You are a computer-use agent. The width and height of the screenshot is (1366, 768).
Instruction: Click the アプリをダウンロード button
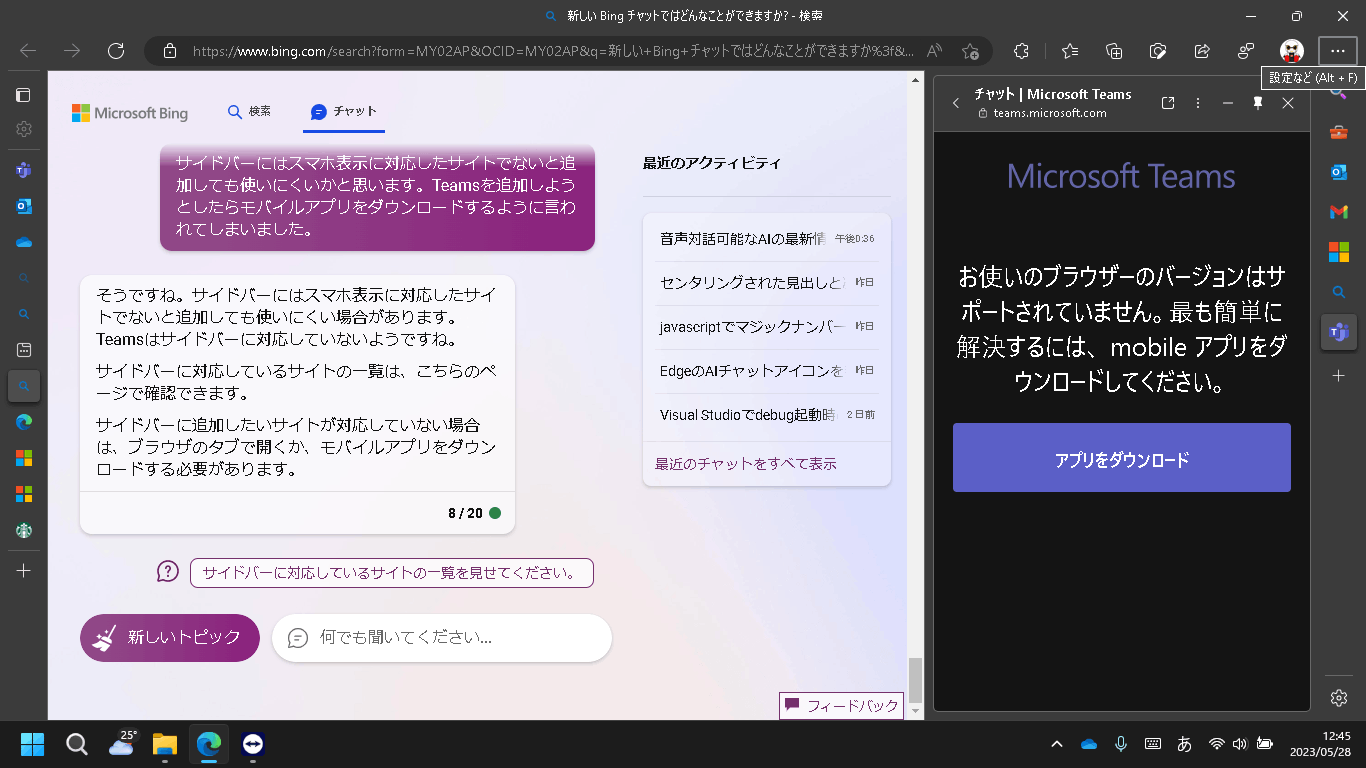[x=1121, y=458]
